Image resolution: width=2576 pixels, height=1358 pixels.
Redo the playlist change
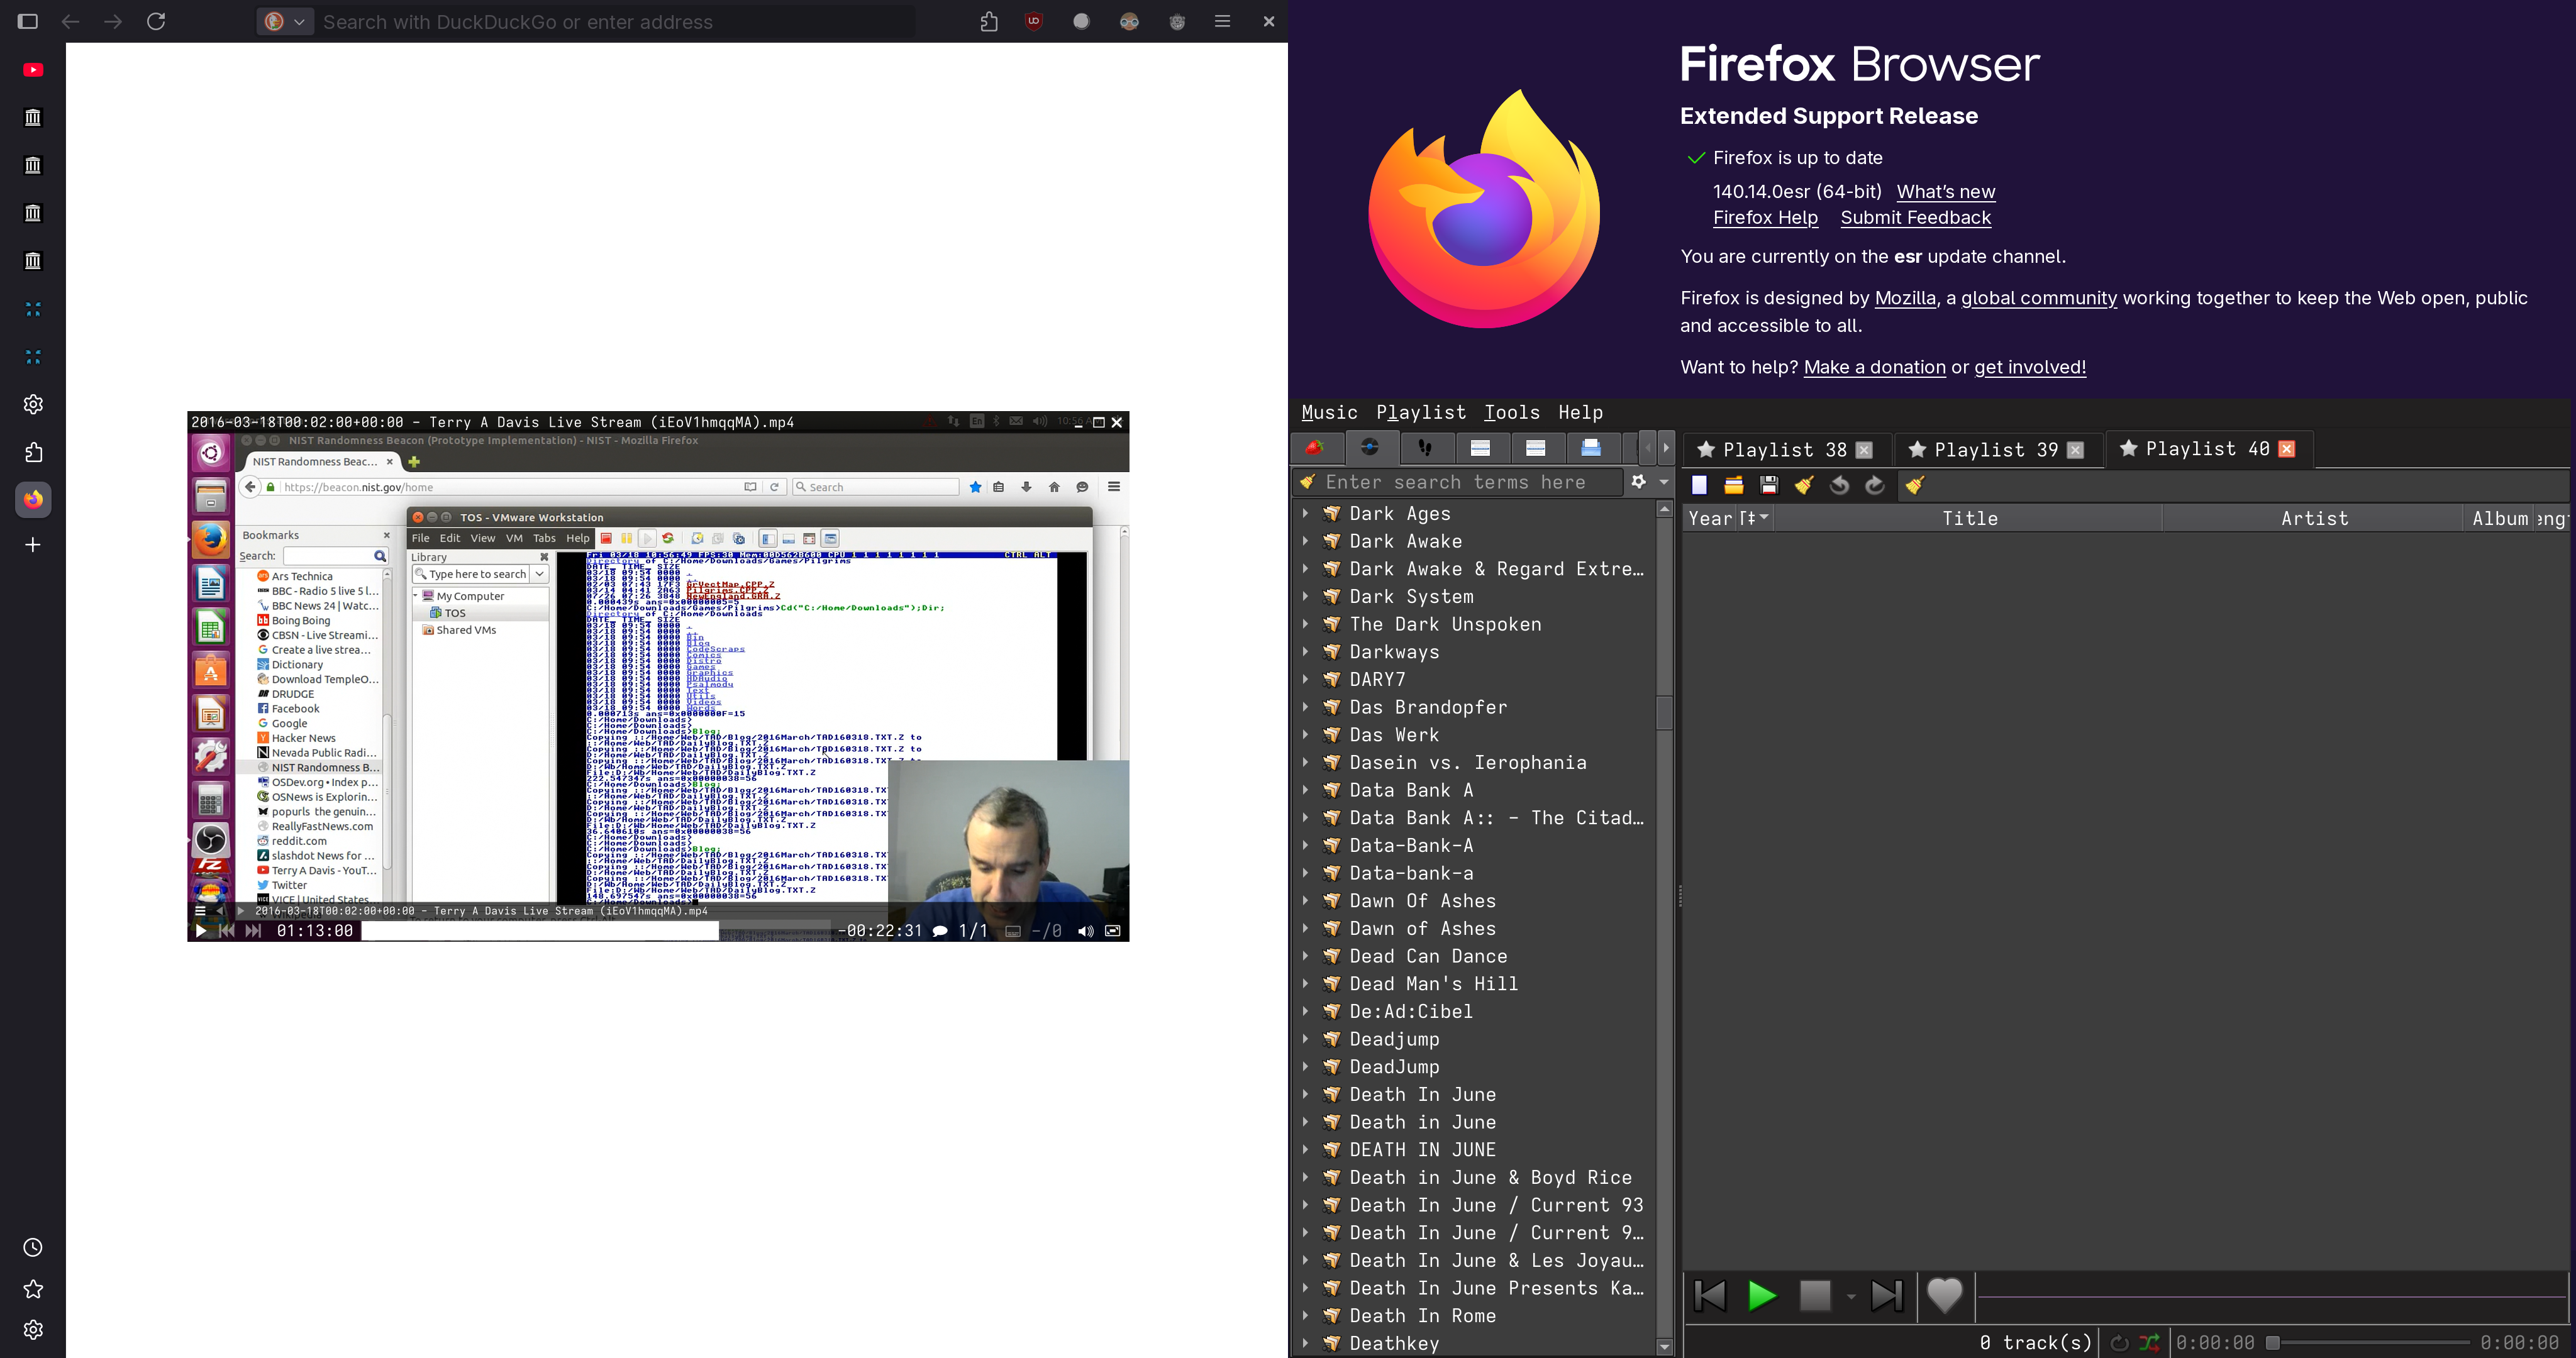(1875, 485)
